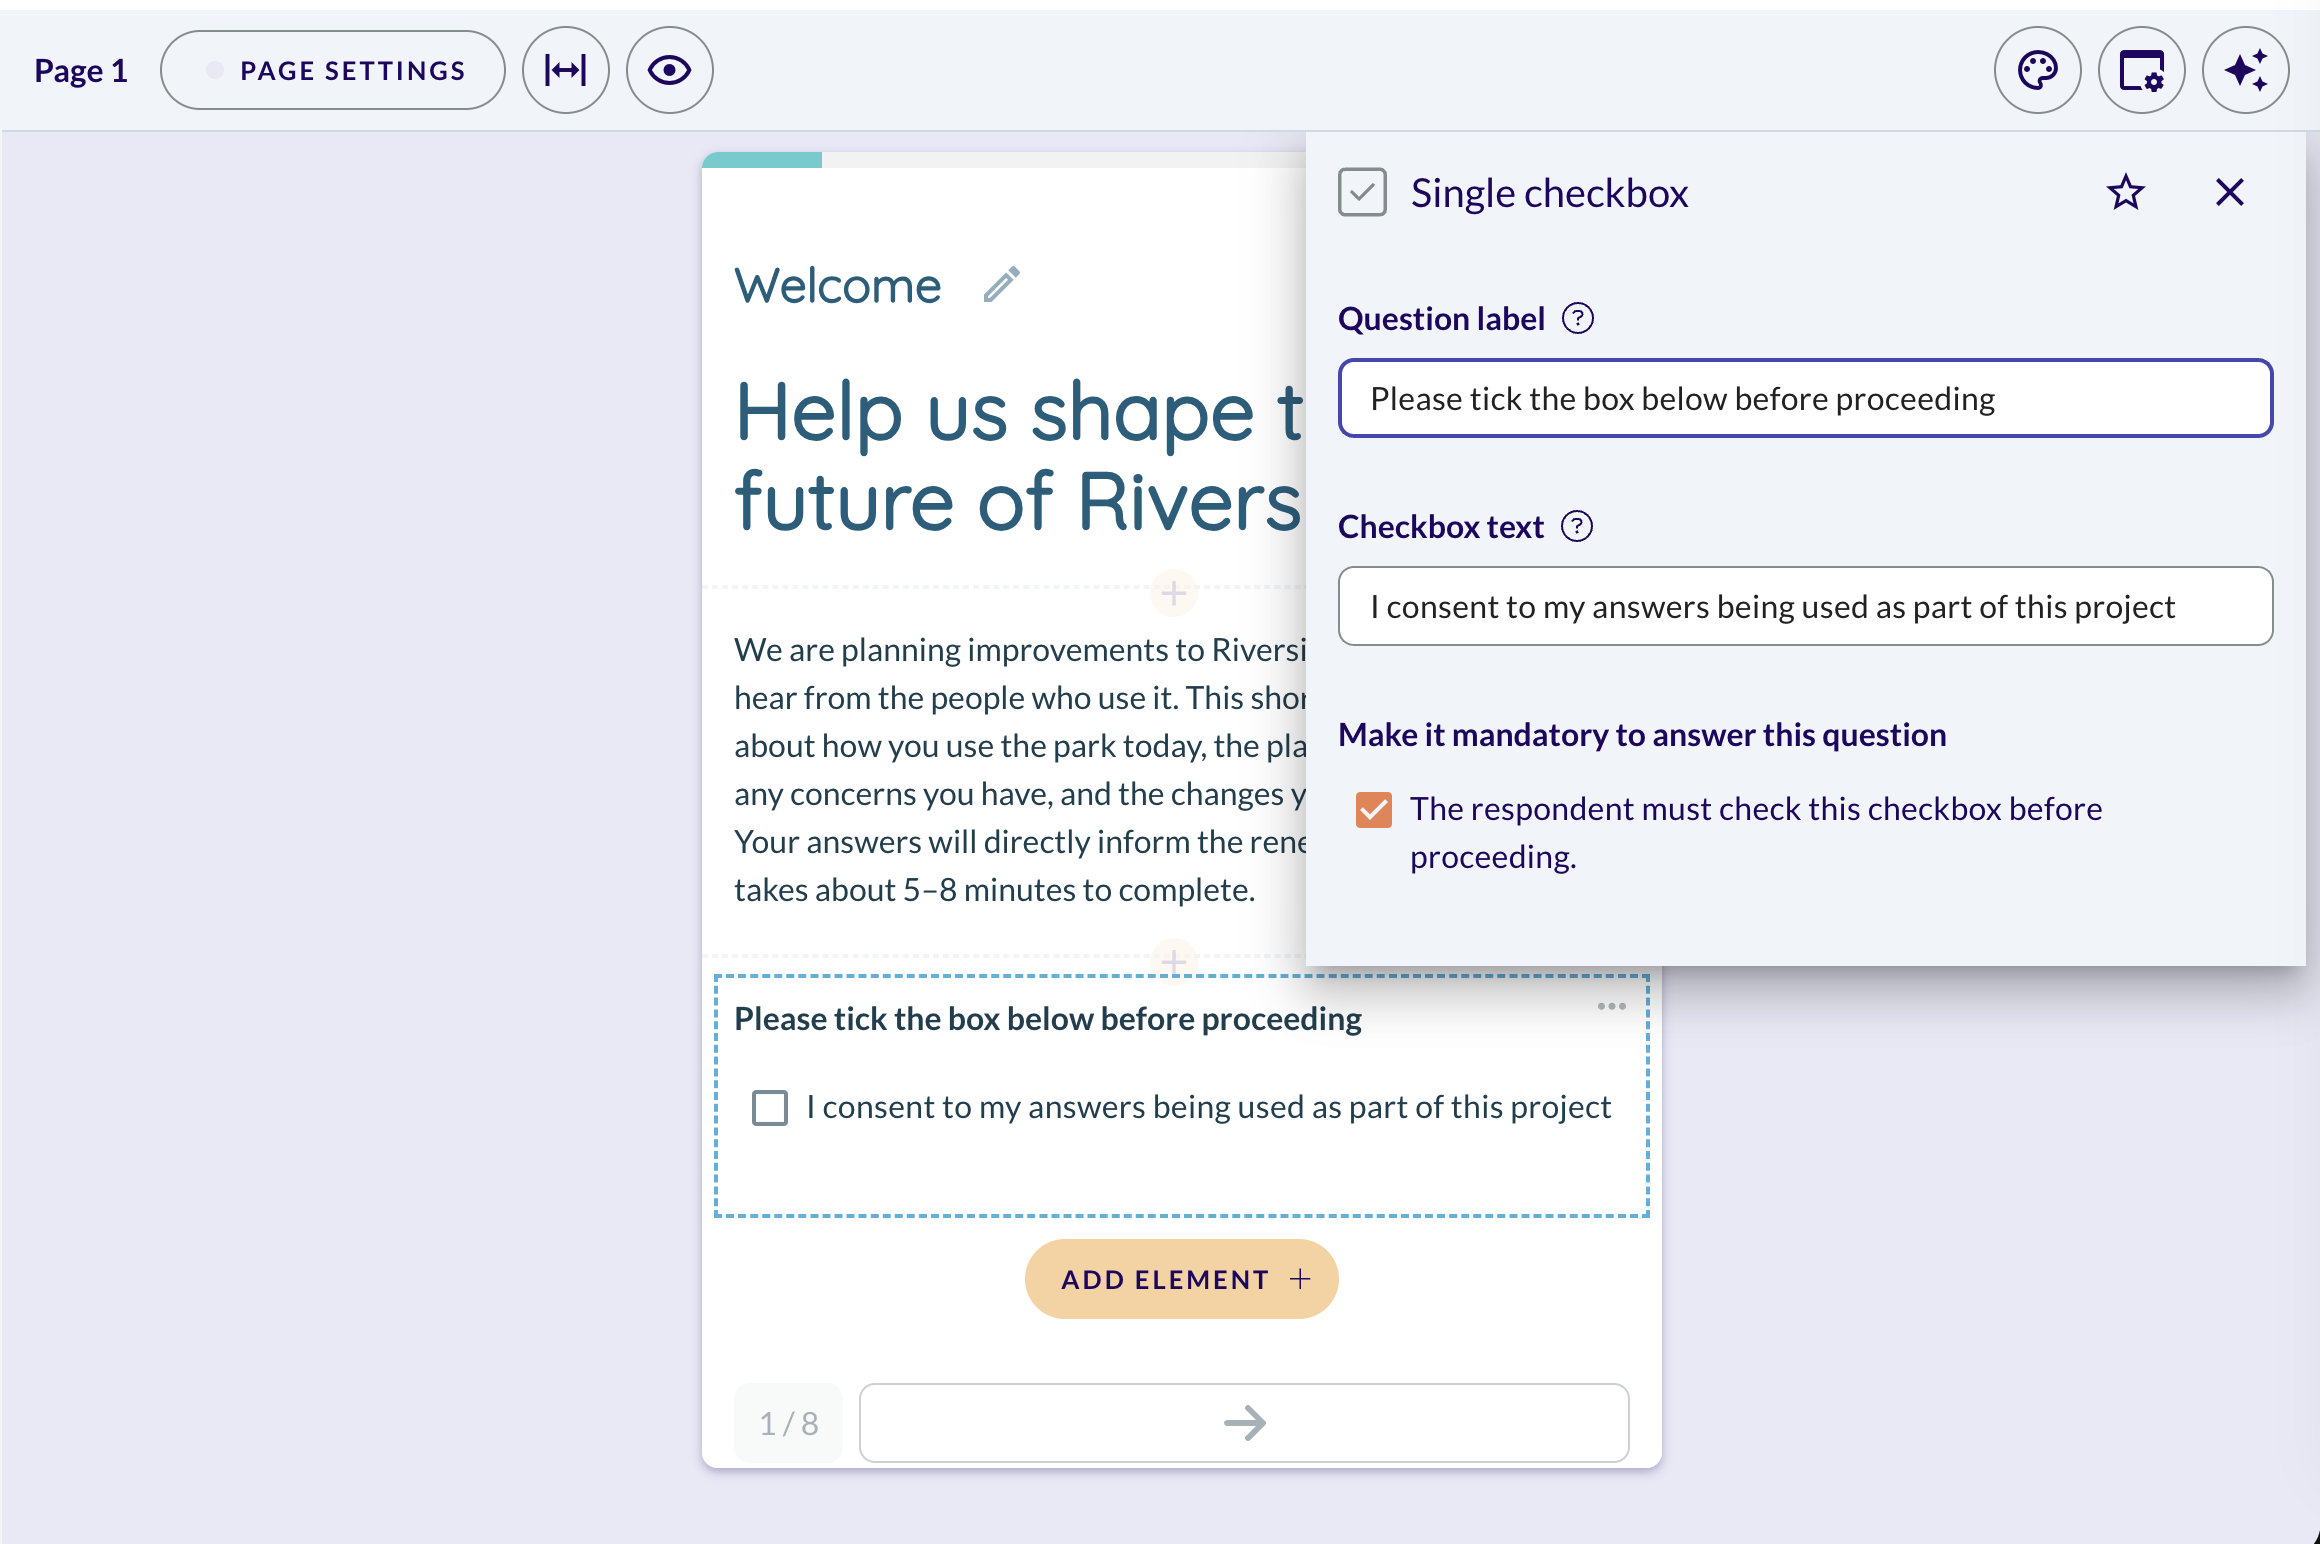The image size is (2320, 1544).
Task: Launch the AI sparkle assistant icon
Action: 2245,70
